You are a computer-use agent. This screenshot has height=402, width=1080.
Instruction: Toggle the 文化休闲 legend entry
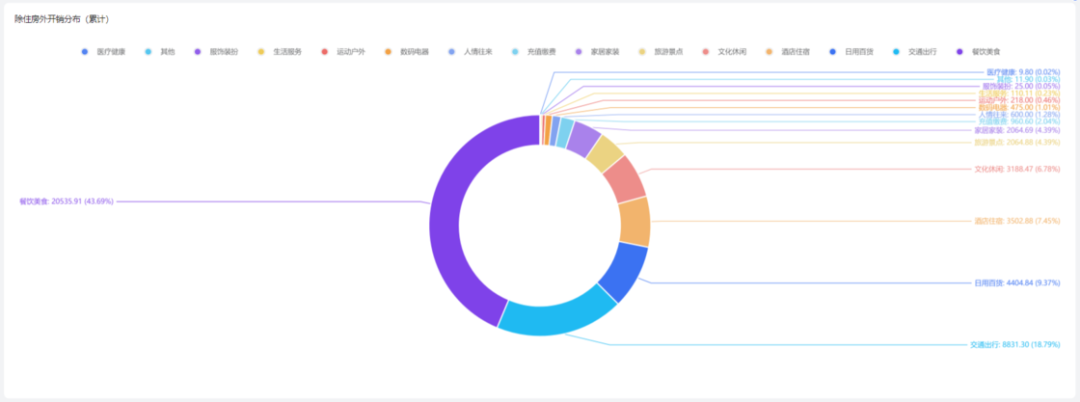click(723, 52)
